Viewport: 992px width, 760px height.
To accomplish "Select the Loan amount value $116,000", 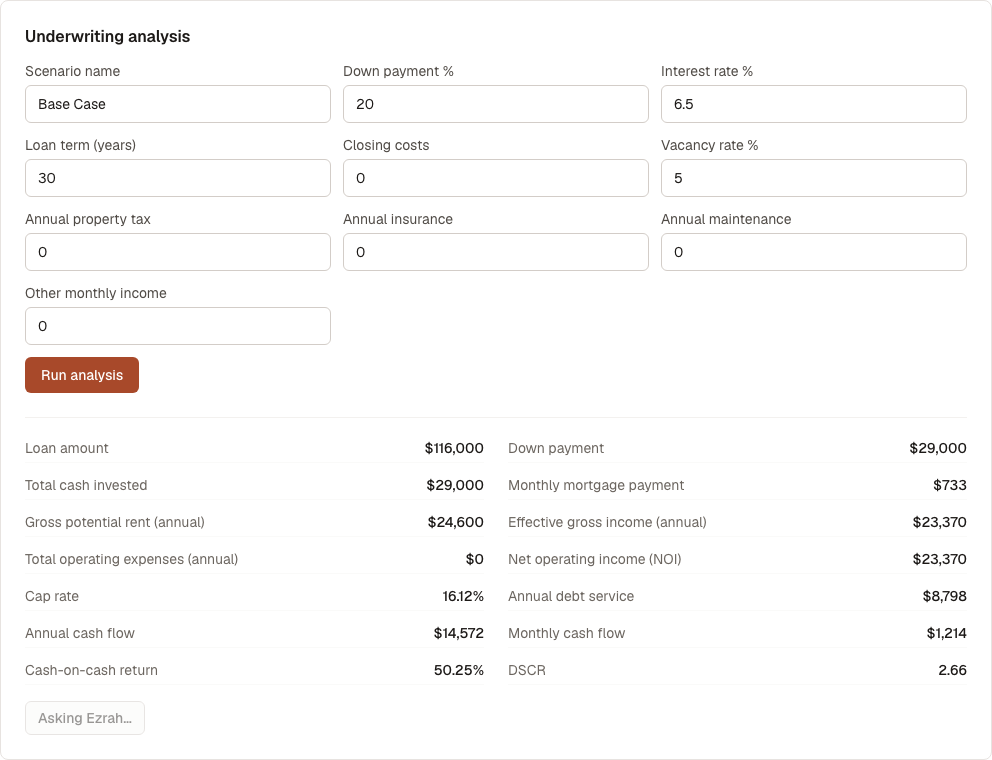I will point(454,449).
